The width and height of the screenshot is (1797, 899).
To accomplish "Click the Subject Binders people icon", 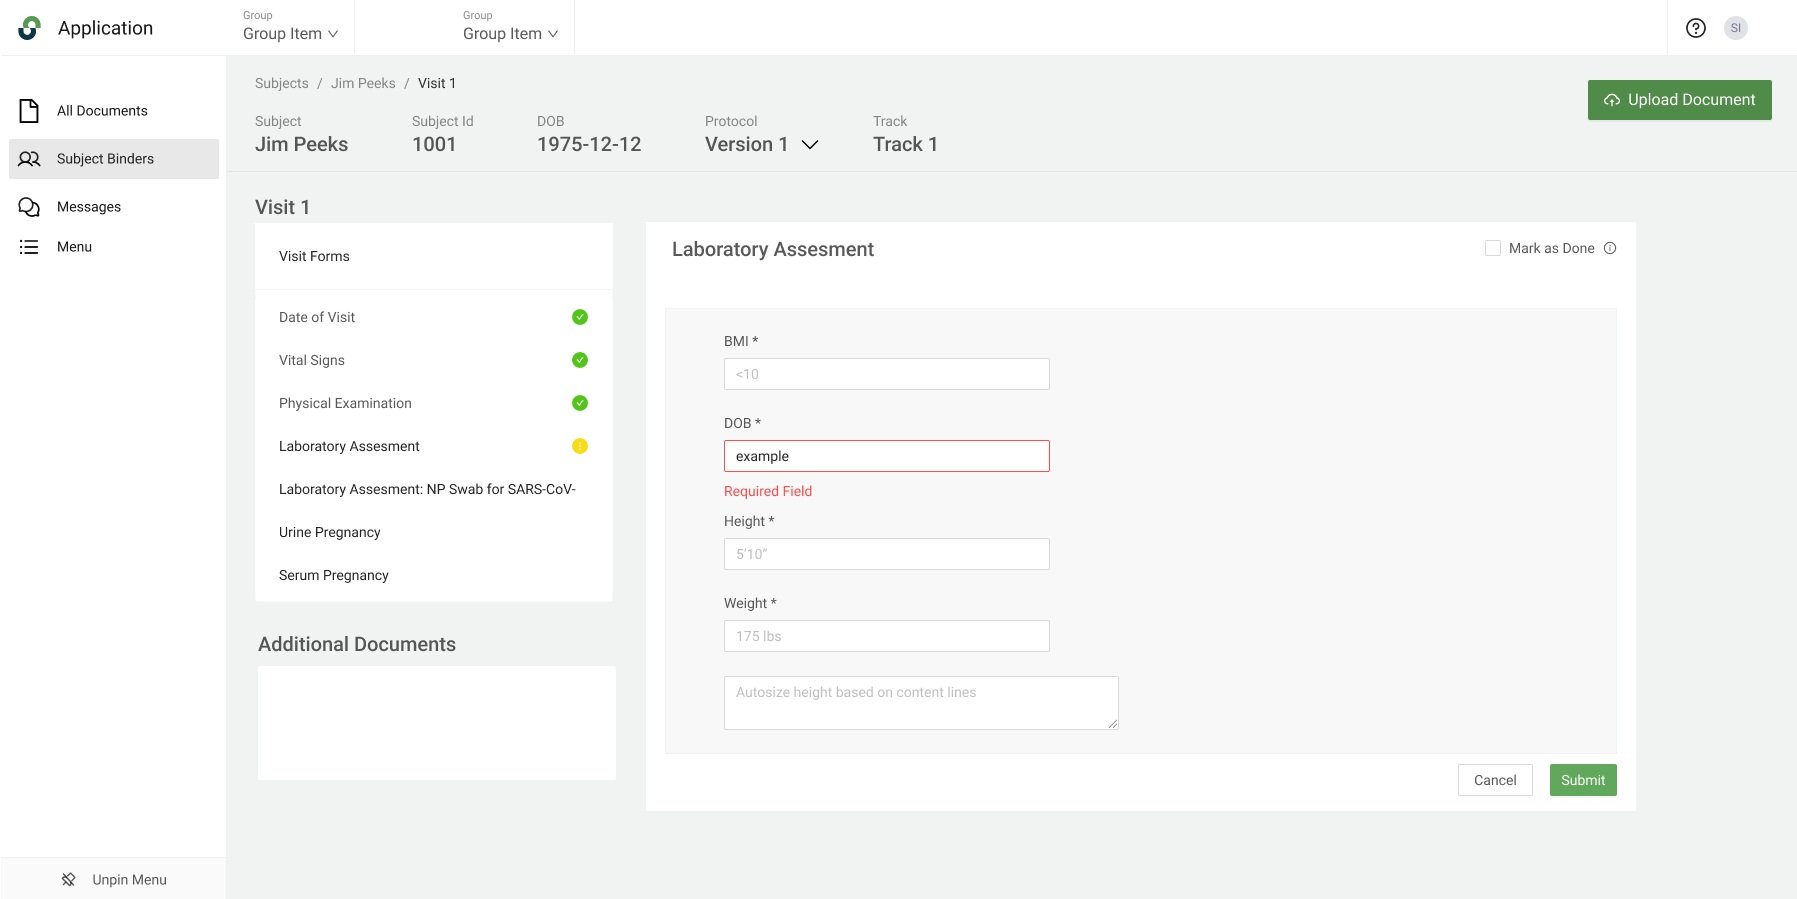I will (29, 159).
